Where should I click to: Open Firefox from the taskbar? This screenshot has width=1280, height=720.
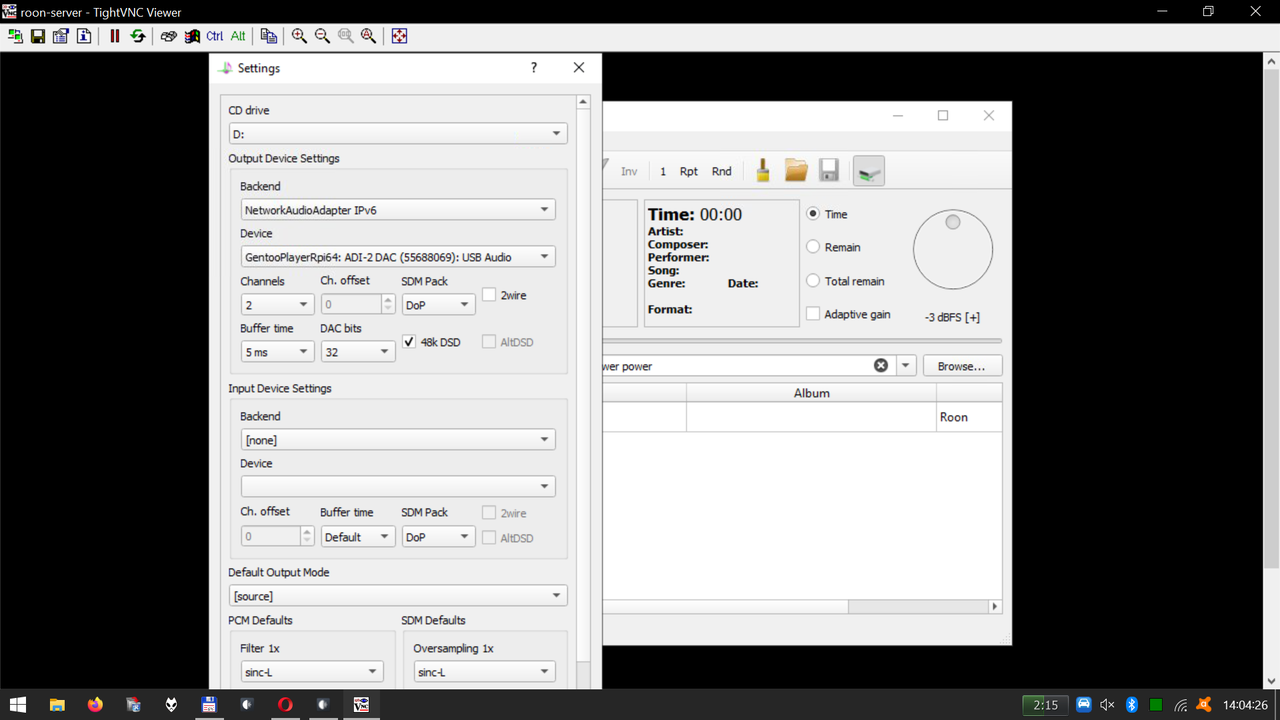[95, 705]
